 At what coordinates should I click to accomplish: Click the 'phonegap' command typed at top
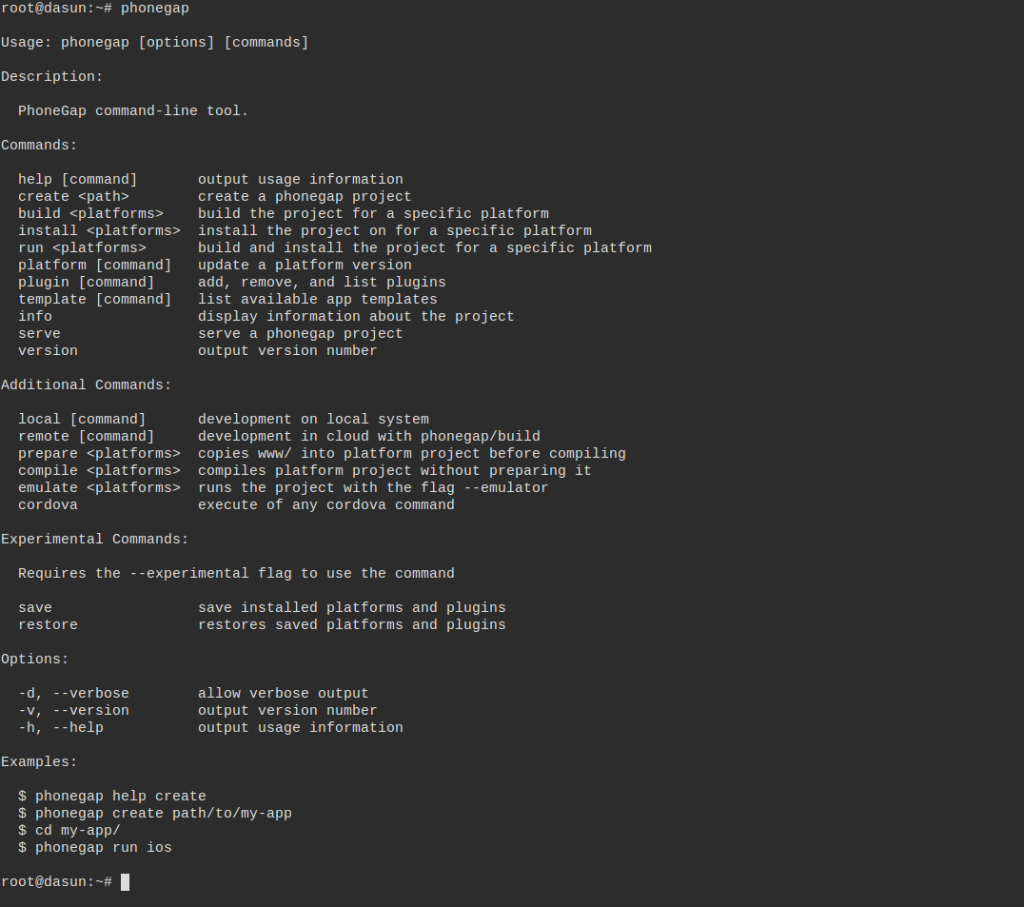pyautogui.click(x=155, y=8)
